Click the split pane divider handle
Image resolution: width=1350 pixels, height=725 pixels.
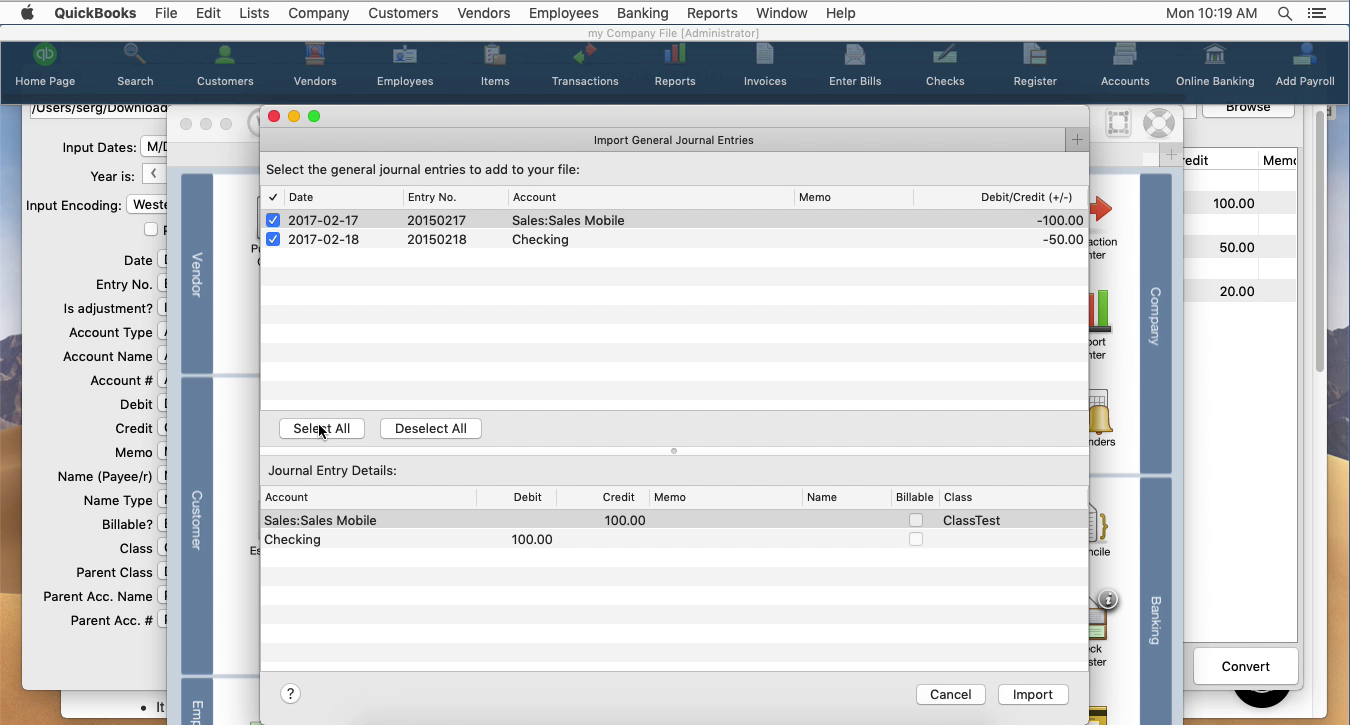(x=674, y=451)
